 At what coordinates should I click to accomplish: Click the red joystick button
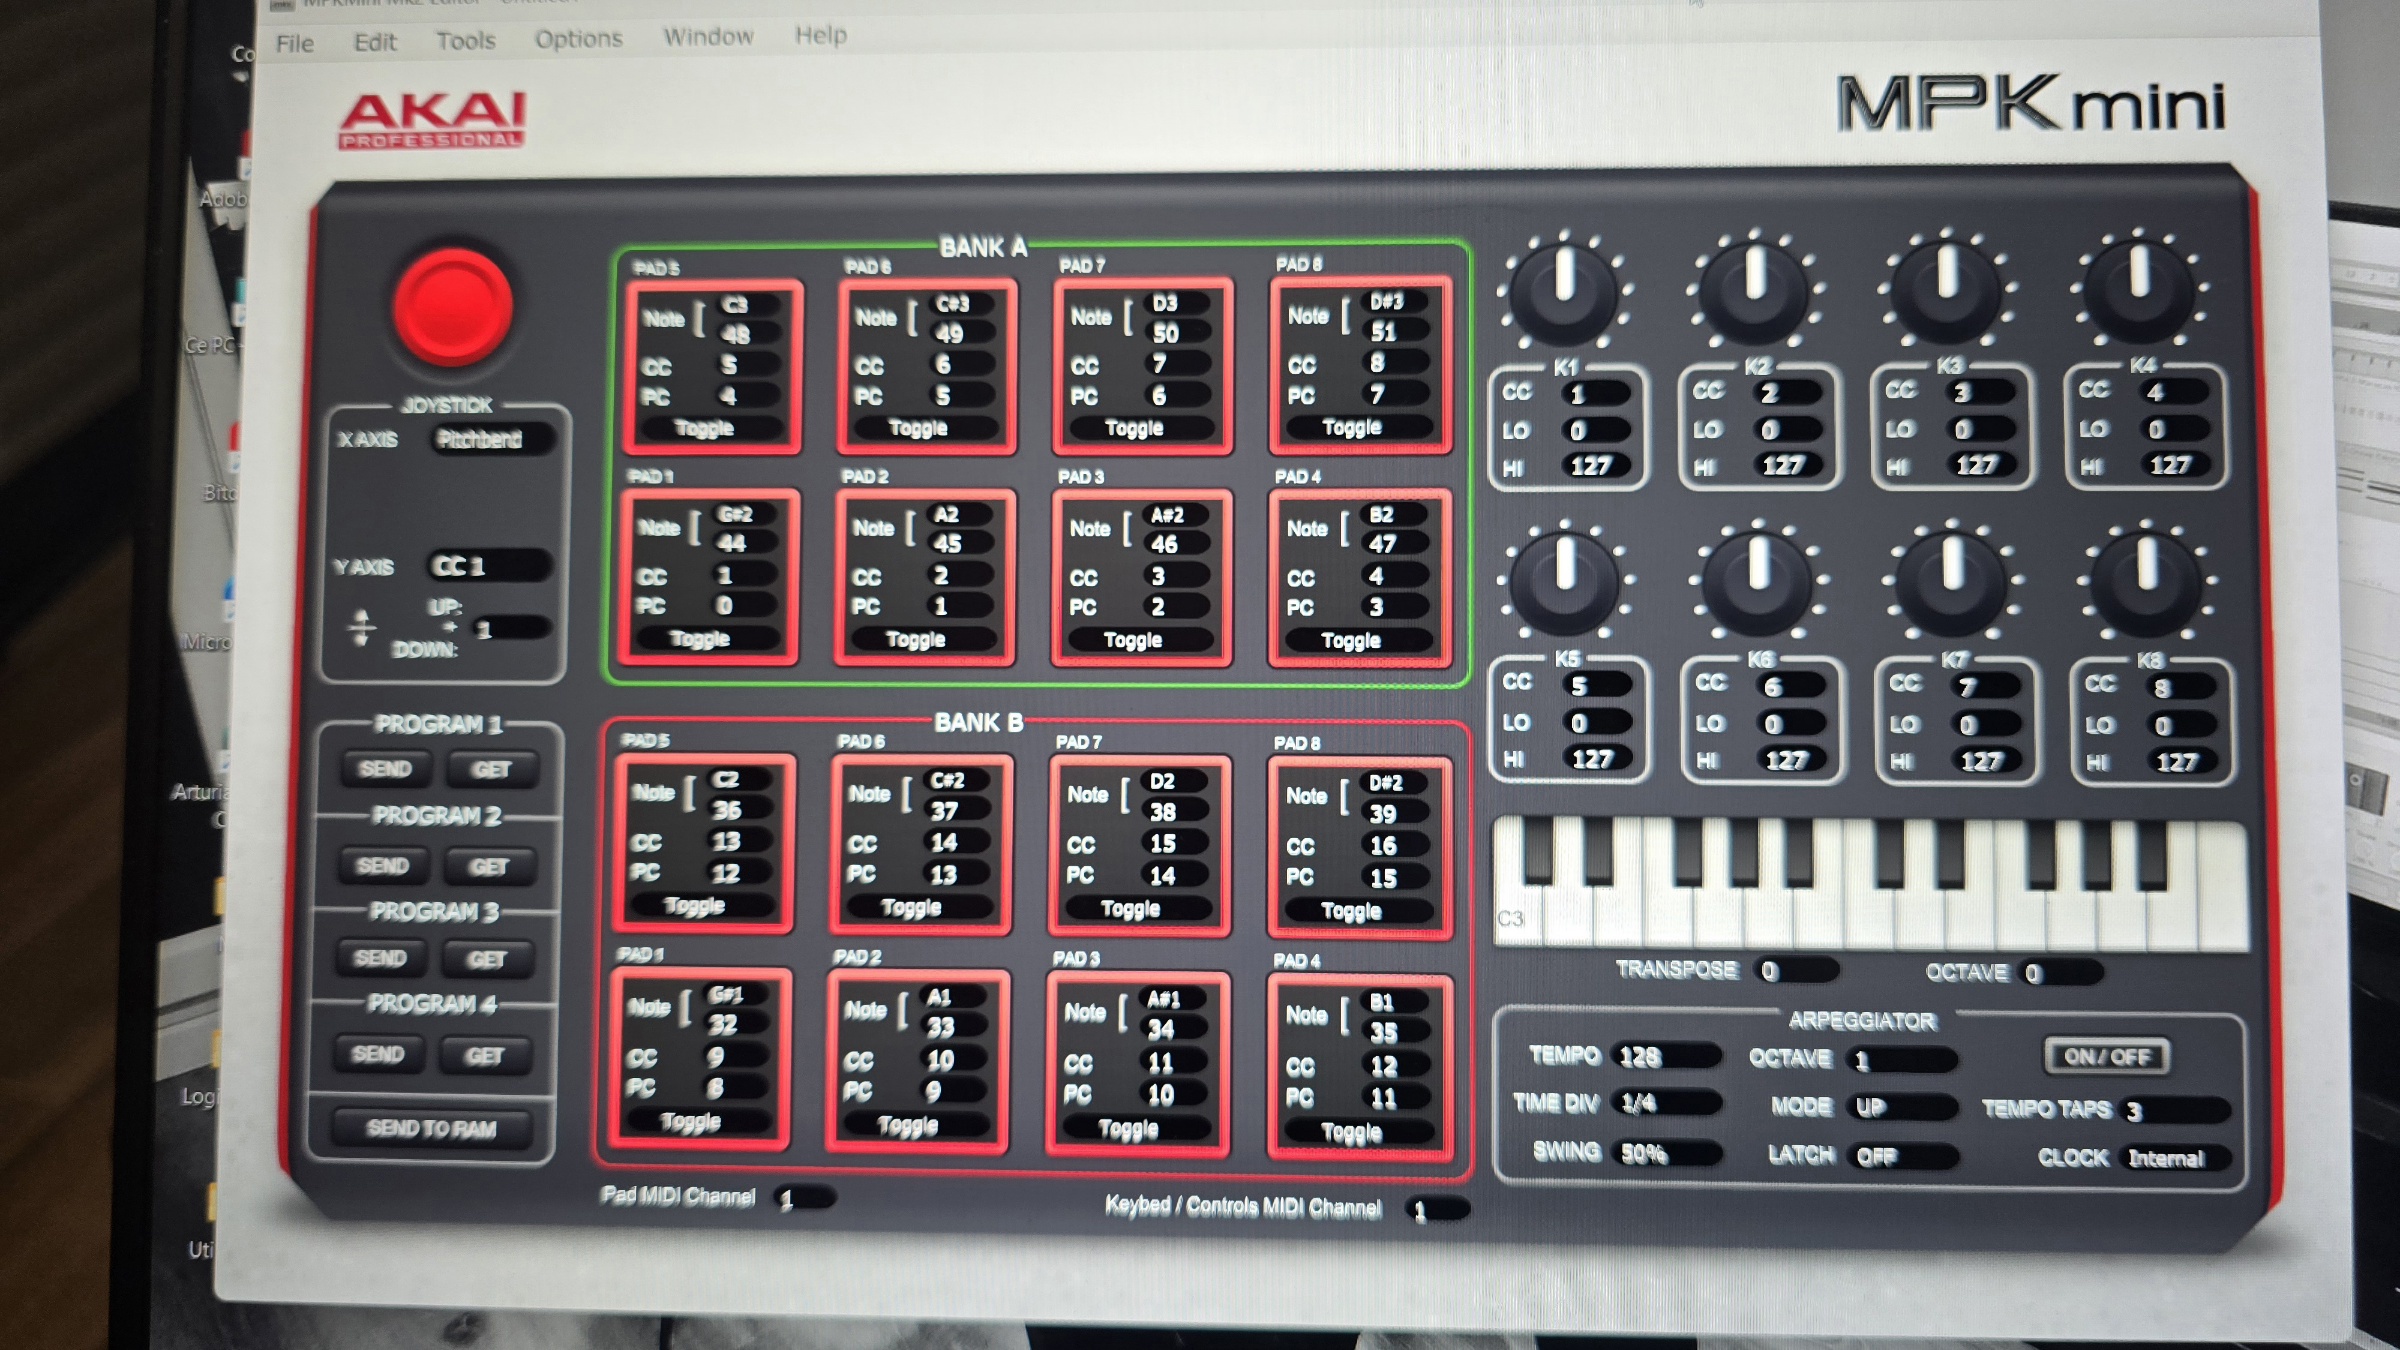(453, 307)
